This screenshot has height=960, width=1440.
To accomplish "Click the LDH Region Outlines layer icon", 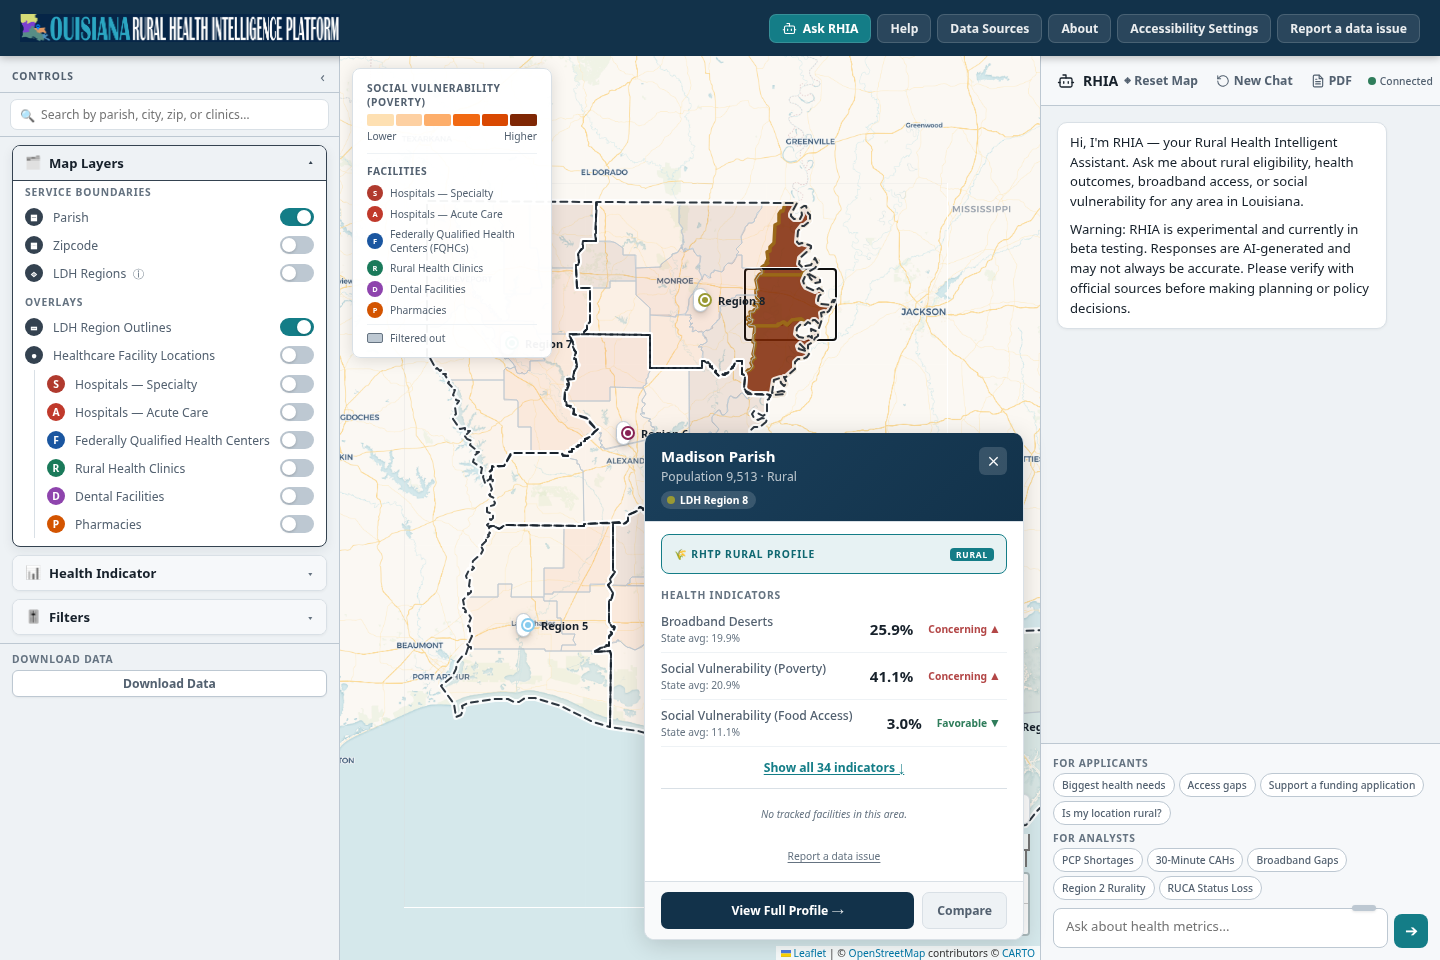I will coord(34,327).
